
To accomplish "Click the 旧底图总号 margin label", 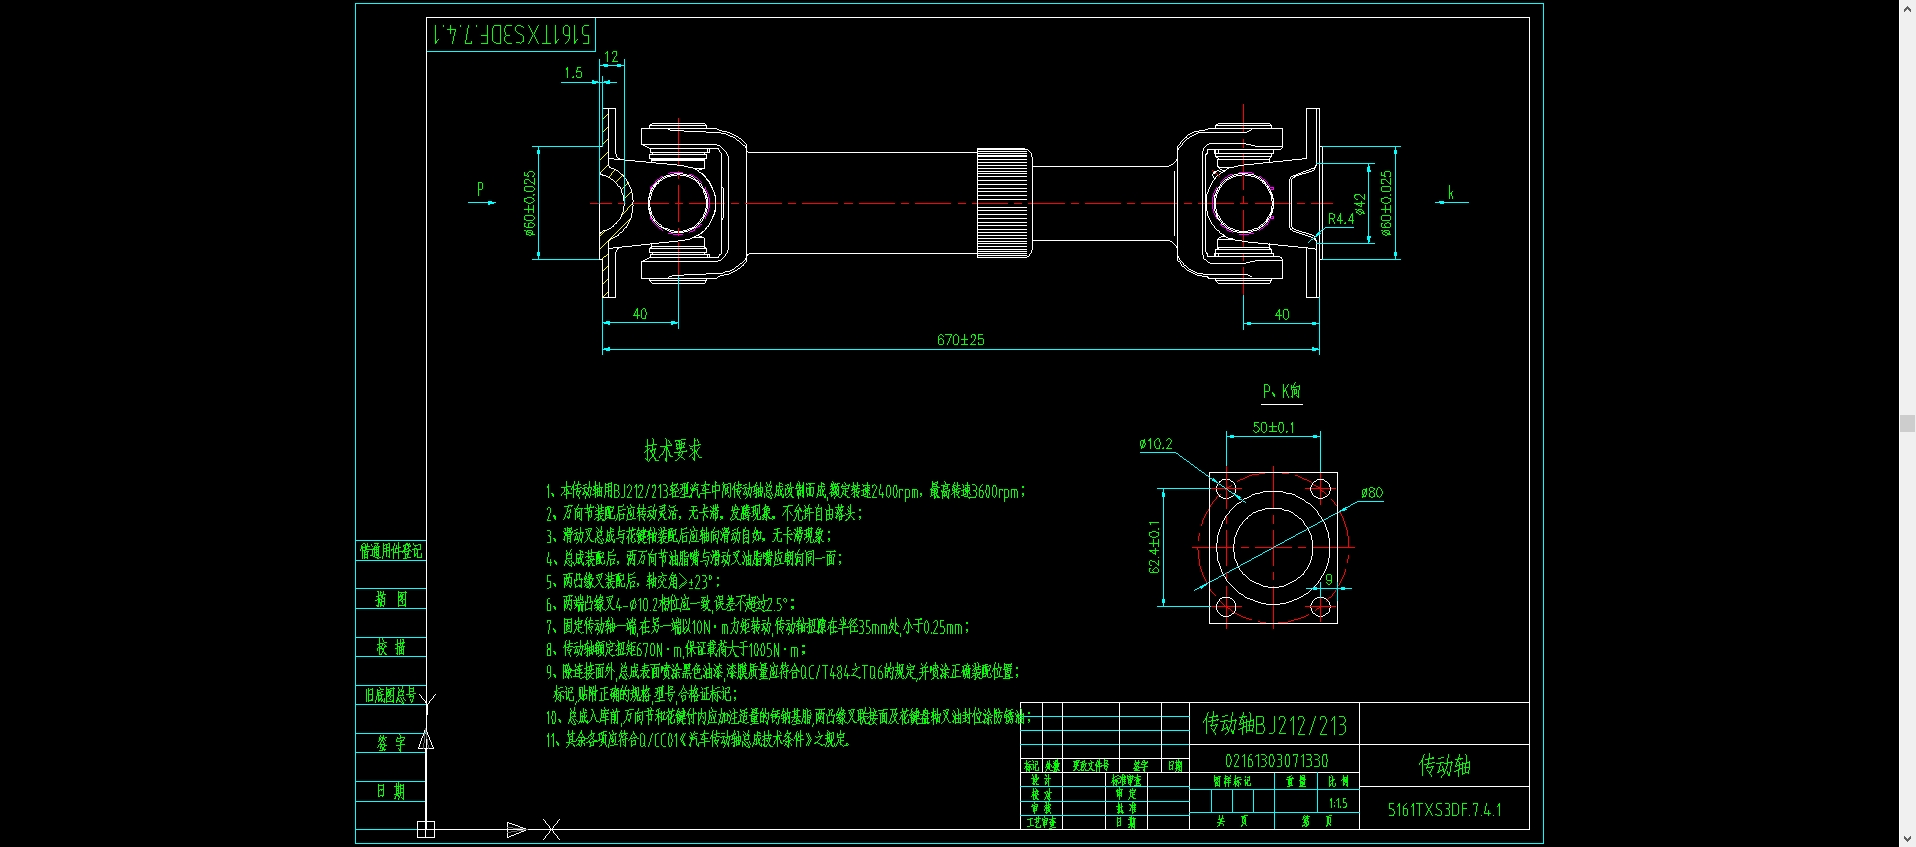I will click(390, 694).
